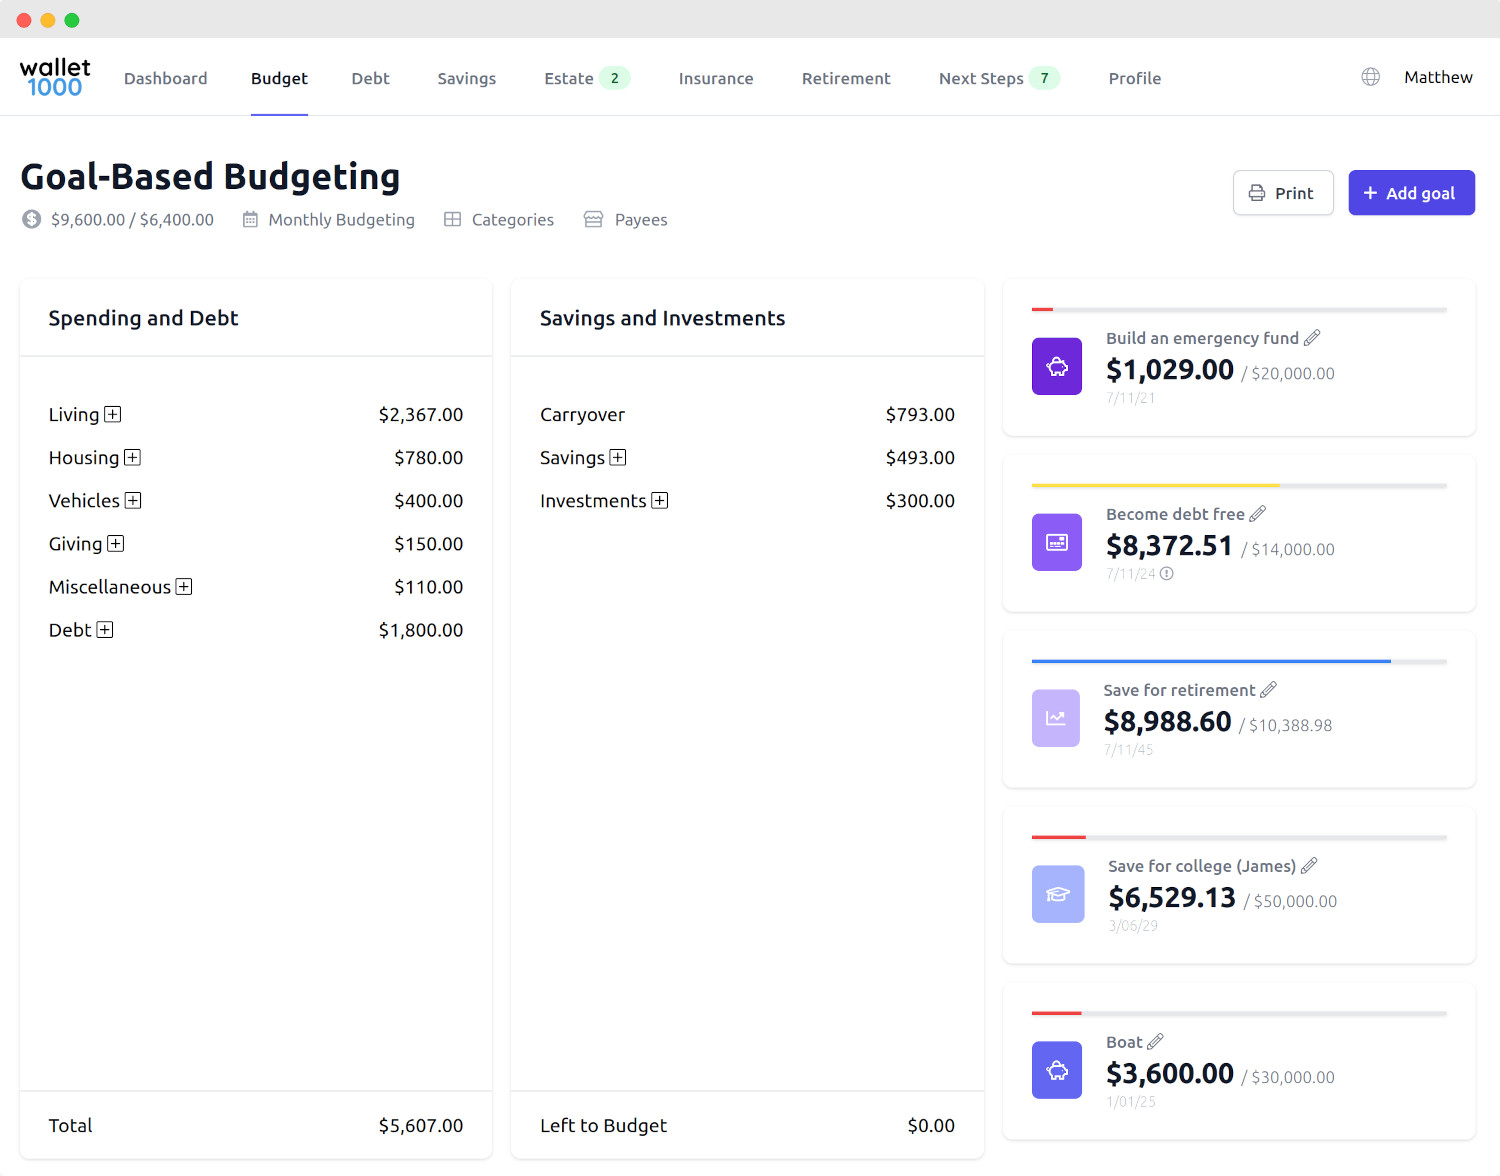Image resolution: width=1500 pixels, height=1176 pixels.
Task: Click the Categories grid icon
Action: pyautogui.click(x=453, y=219)
